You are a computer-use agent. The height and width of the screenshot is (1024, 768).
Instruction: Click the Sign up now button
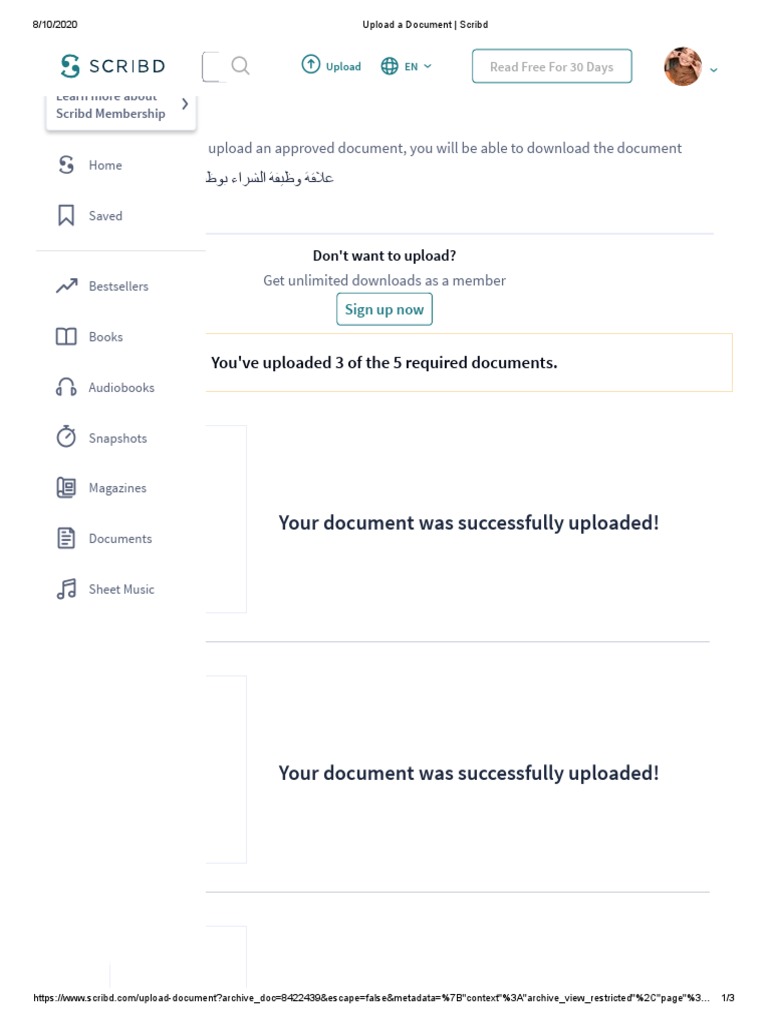(x=385, y=309)
